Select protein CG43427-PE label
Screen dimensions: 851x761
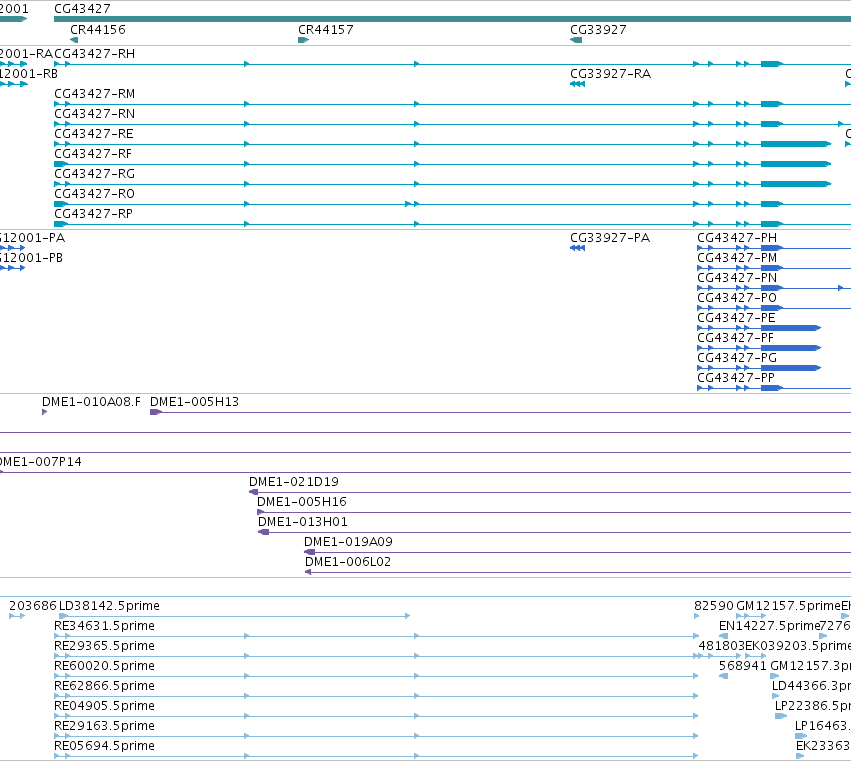click(736, 318)
